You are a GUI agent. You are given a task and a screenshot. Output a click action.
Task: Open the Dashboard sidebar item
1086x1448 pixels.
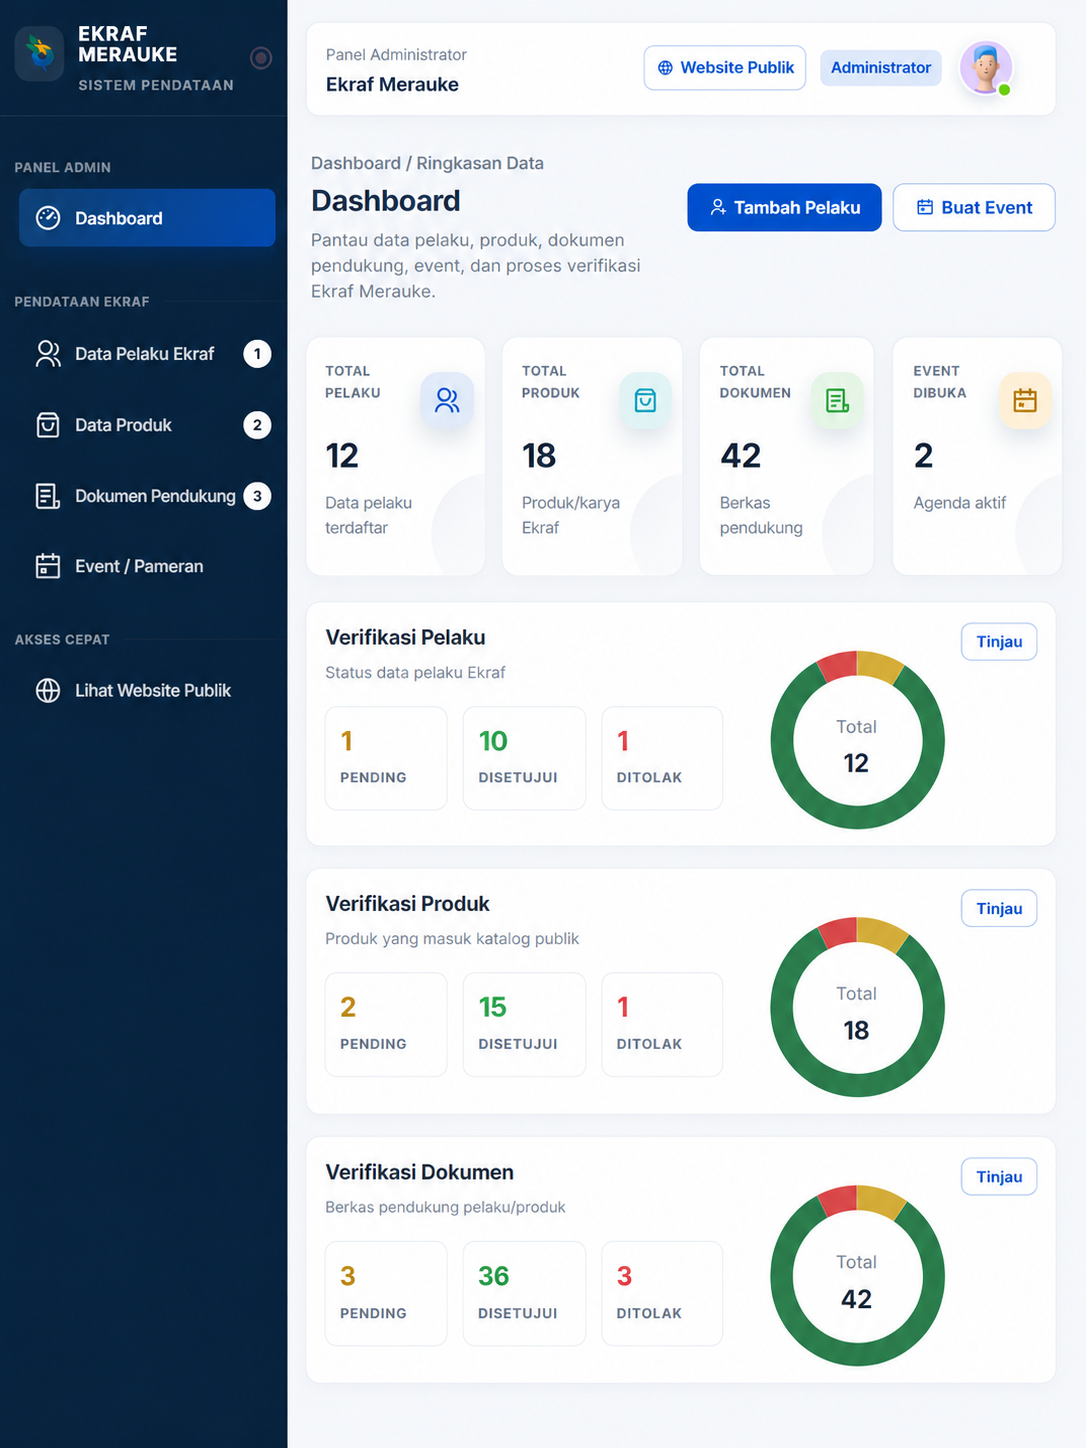coord(147,218)
